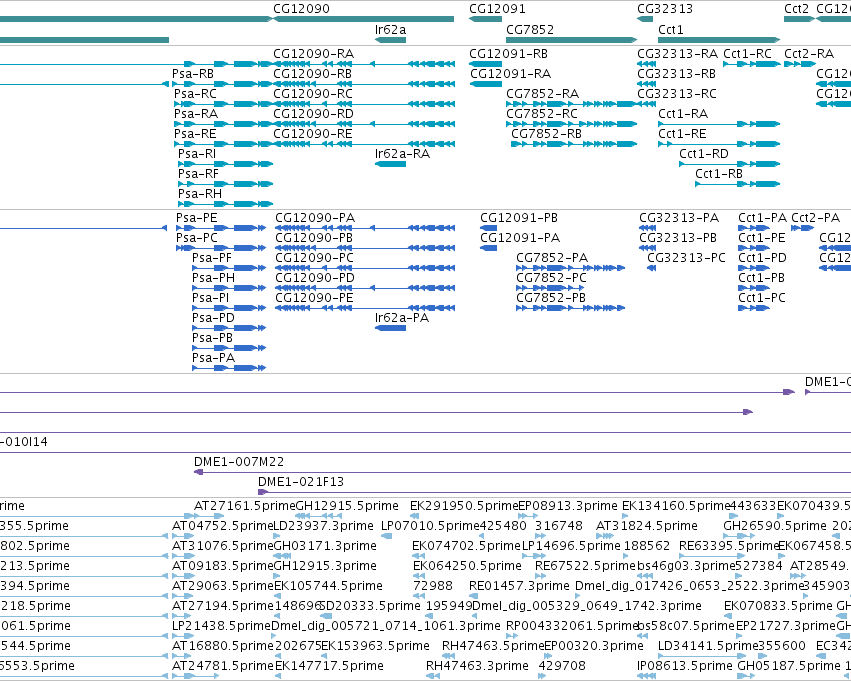
Task: Click transcript label CG7852-RB
Action: coord(547,133)
